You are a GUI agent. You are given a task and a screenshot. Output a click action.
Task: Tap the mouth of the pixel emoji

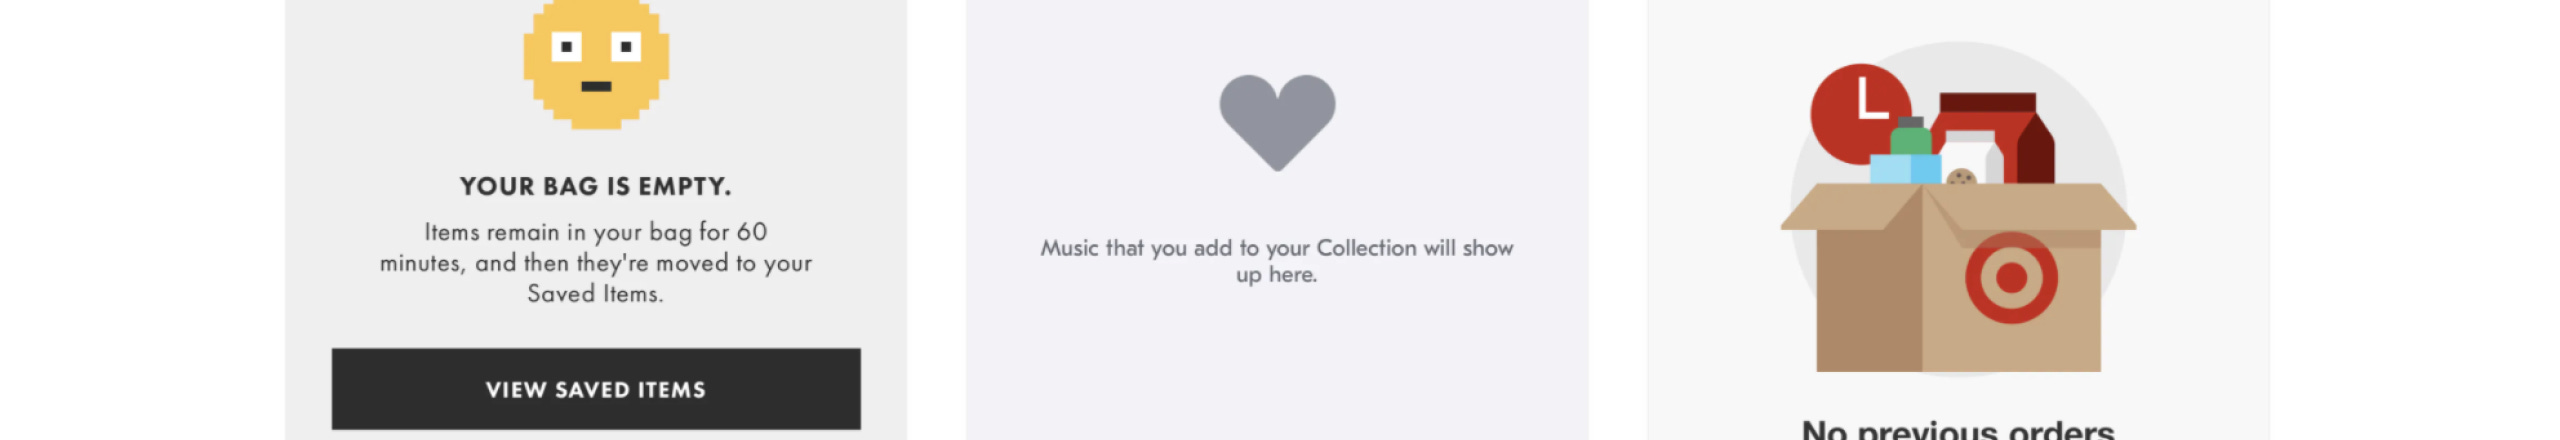coord(596,86)
